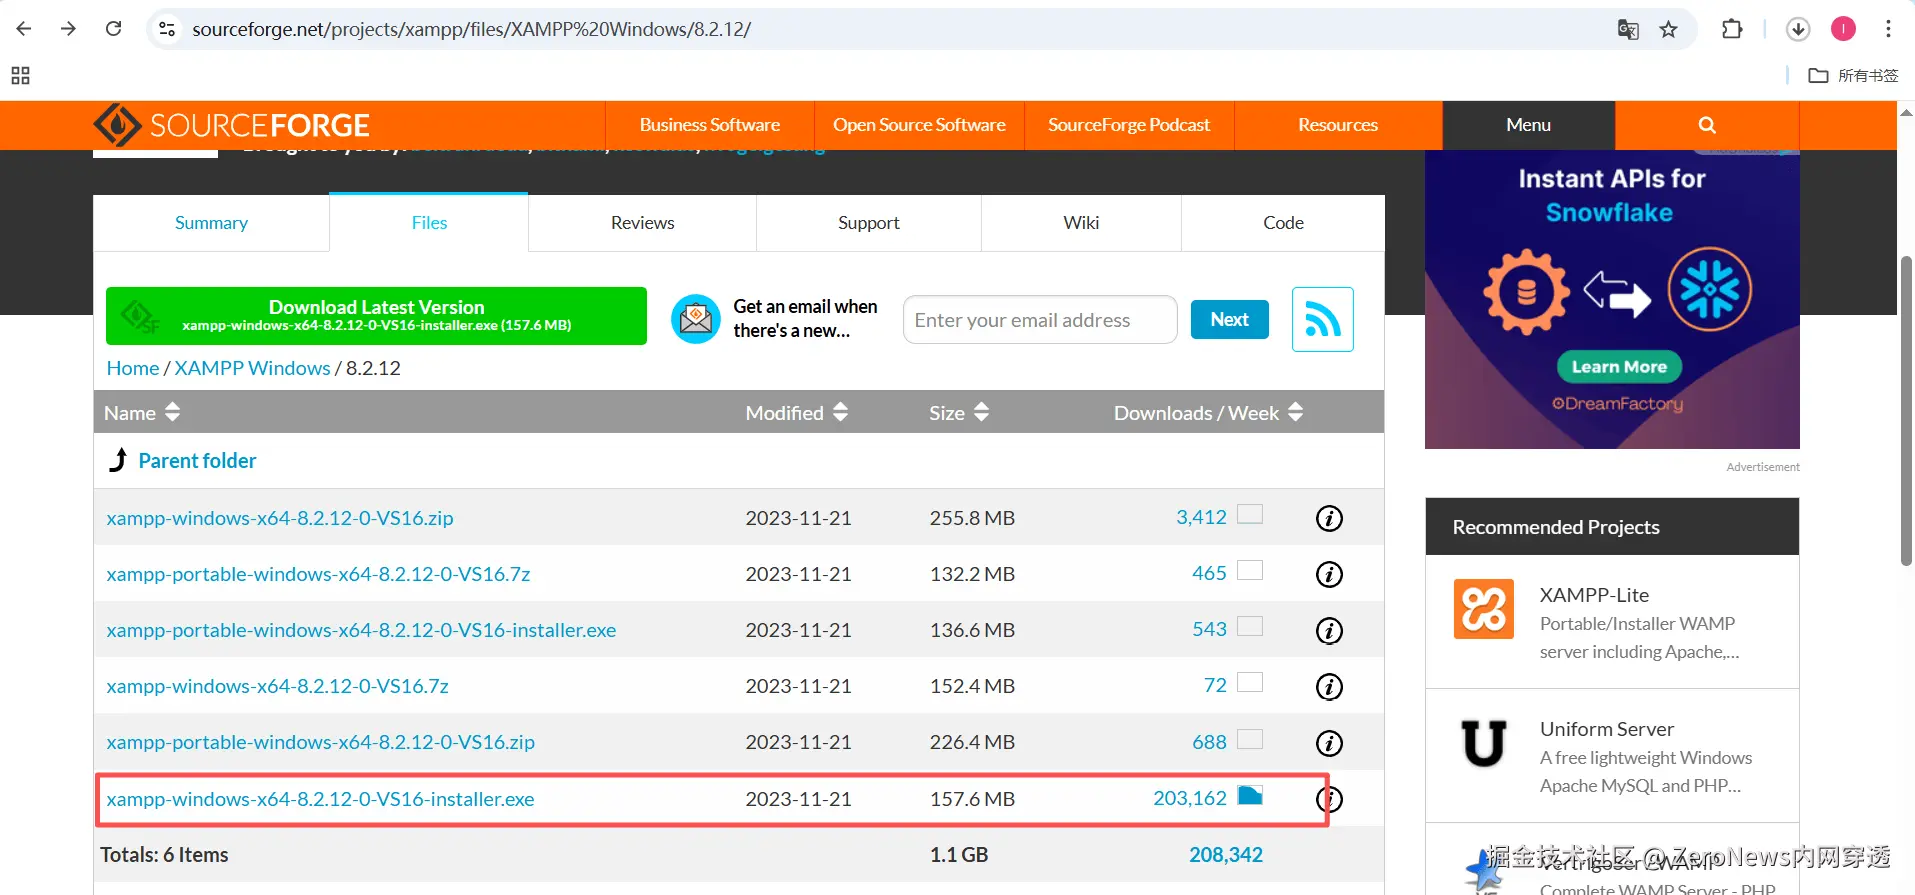
Task: Click the translate page icon
Action: (1628, 29)
